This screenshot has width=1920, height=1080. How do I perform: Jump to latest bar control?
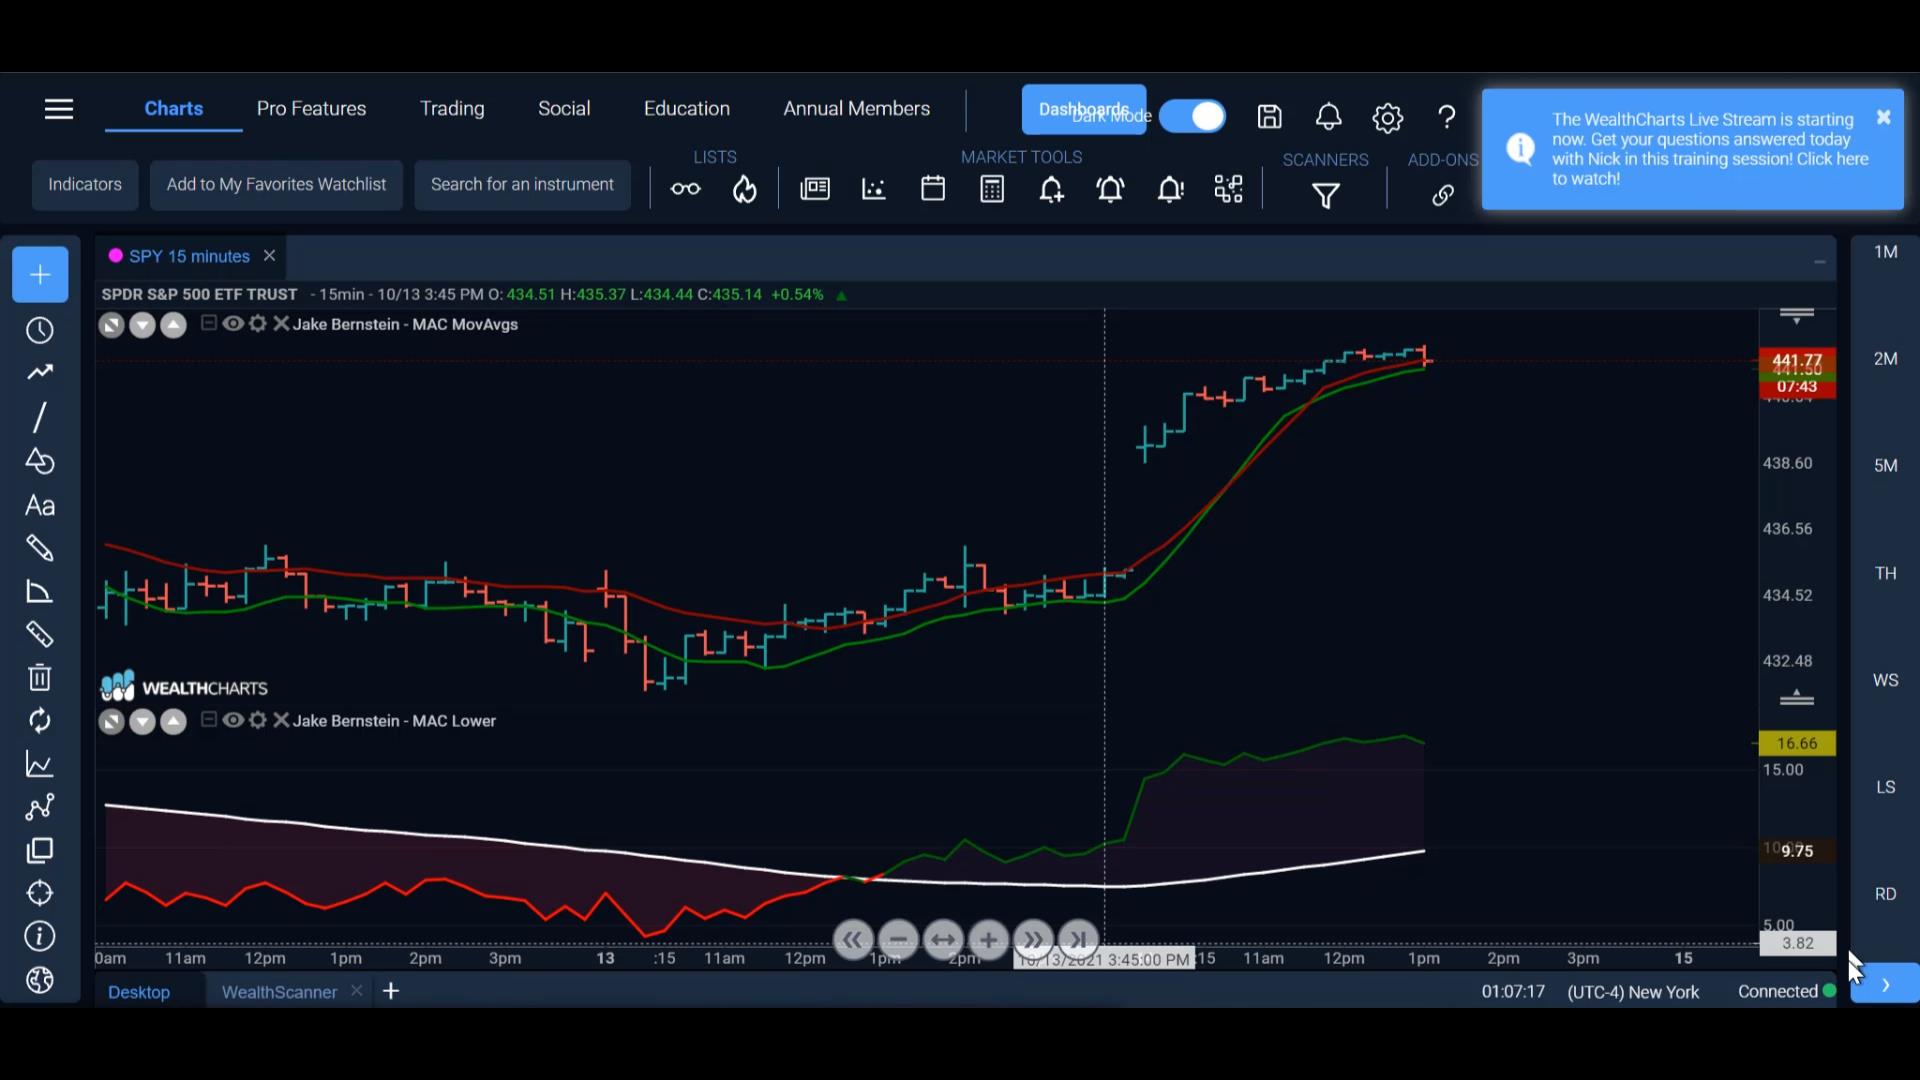(1078, 940)
